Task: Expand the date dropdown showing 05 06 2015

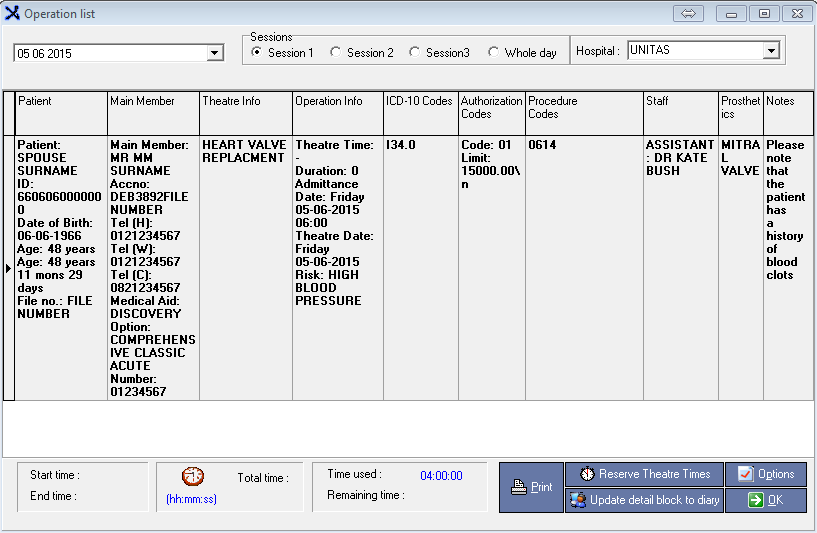Action: tap(215, 53)
